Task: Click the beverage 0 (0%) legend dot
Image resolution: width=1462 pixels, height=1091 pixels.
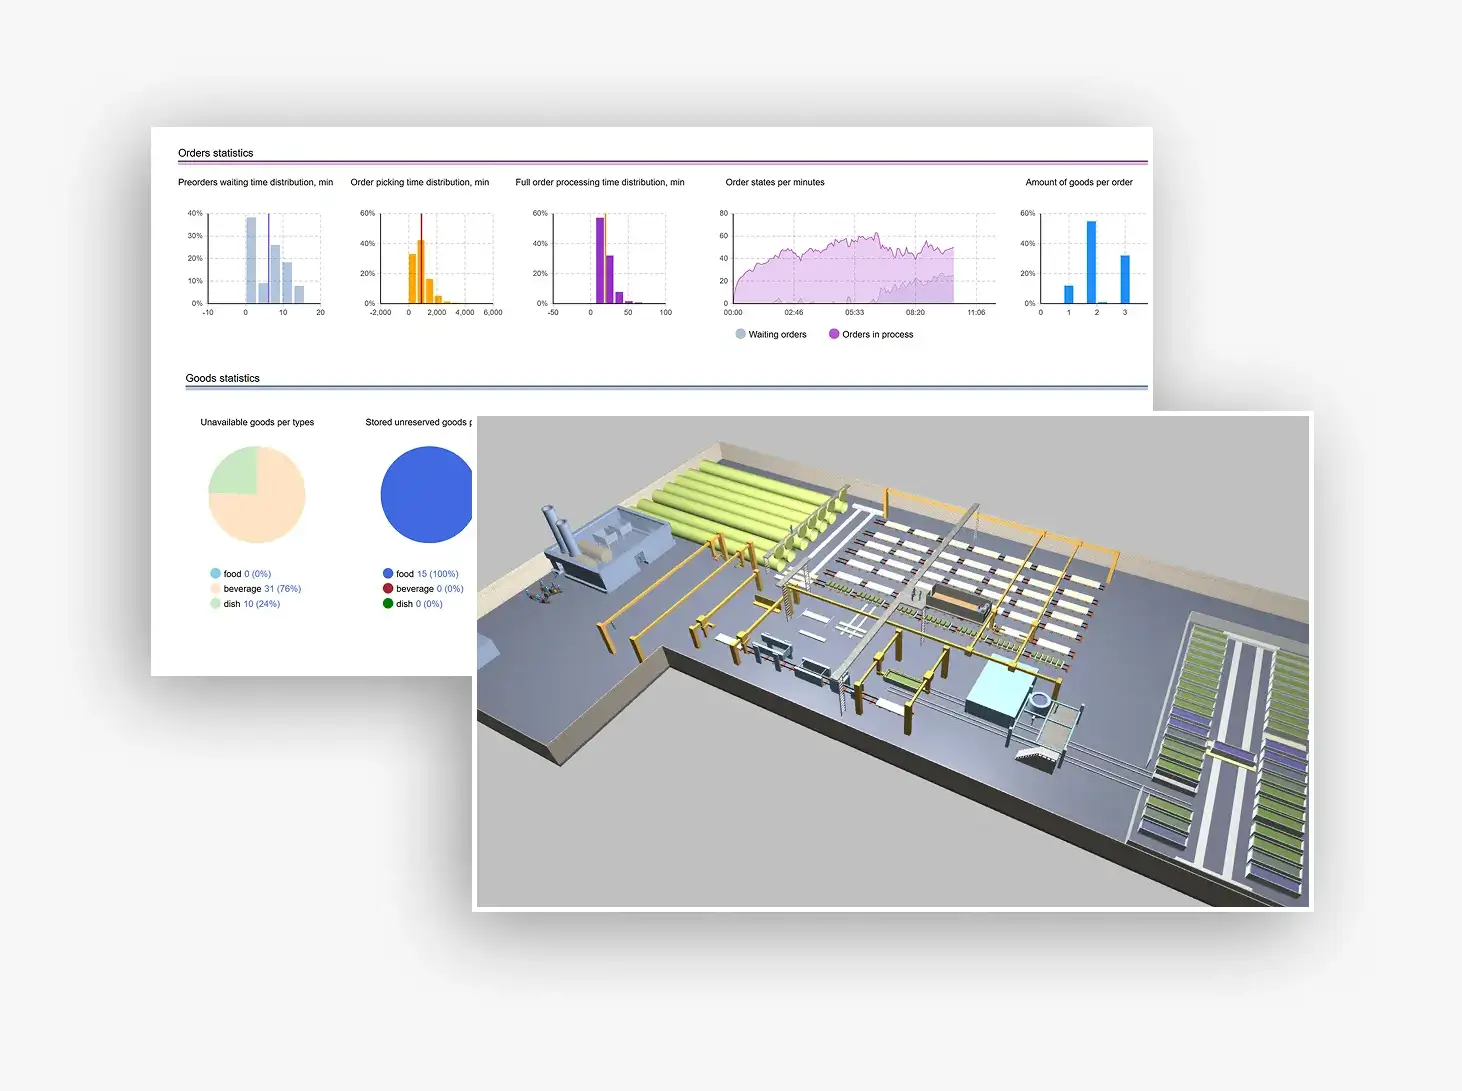Action: (388, 589)
